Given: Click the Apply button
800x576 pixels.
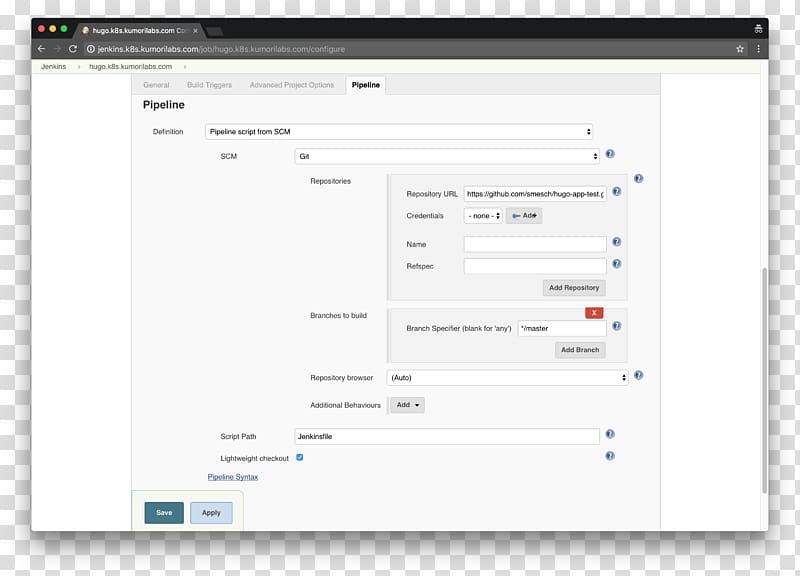Looking at the screenshot, I should pos(211,513).
